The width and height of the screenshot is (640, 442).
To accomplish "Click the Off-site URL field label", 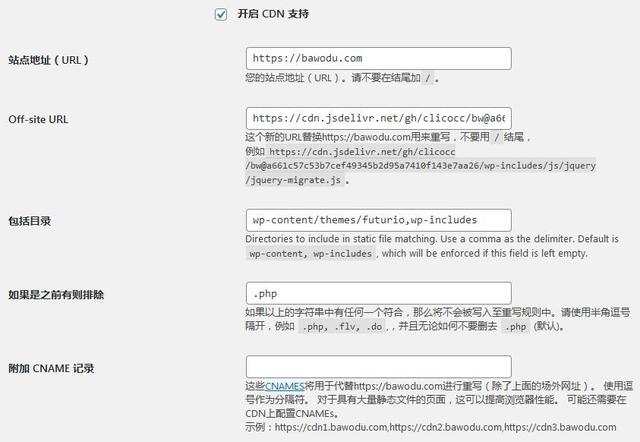I will pyautogui.click(x=38, y=118).
